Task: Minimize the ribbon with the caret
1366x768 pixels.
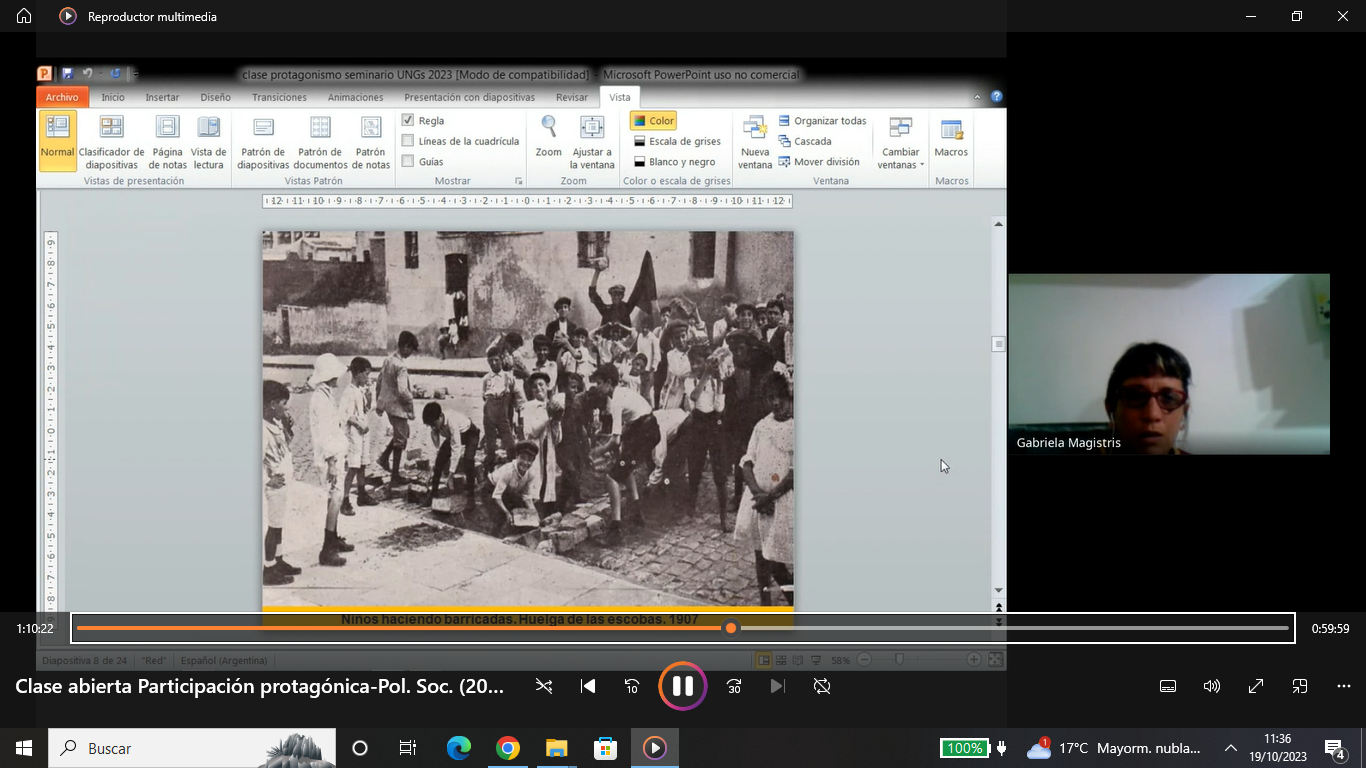Action: [977, 97]
